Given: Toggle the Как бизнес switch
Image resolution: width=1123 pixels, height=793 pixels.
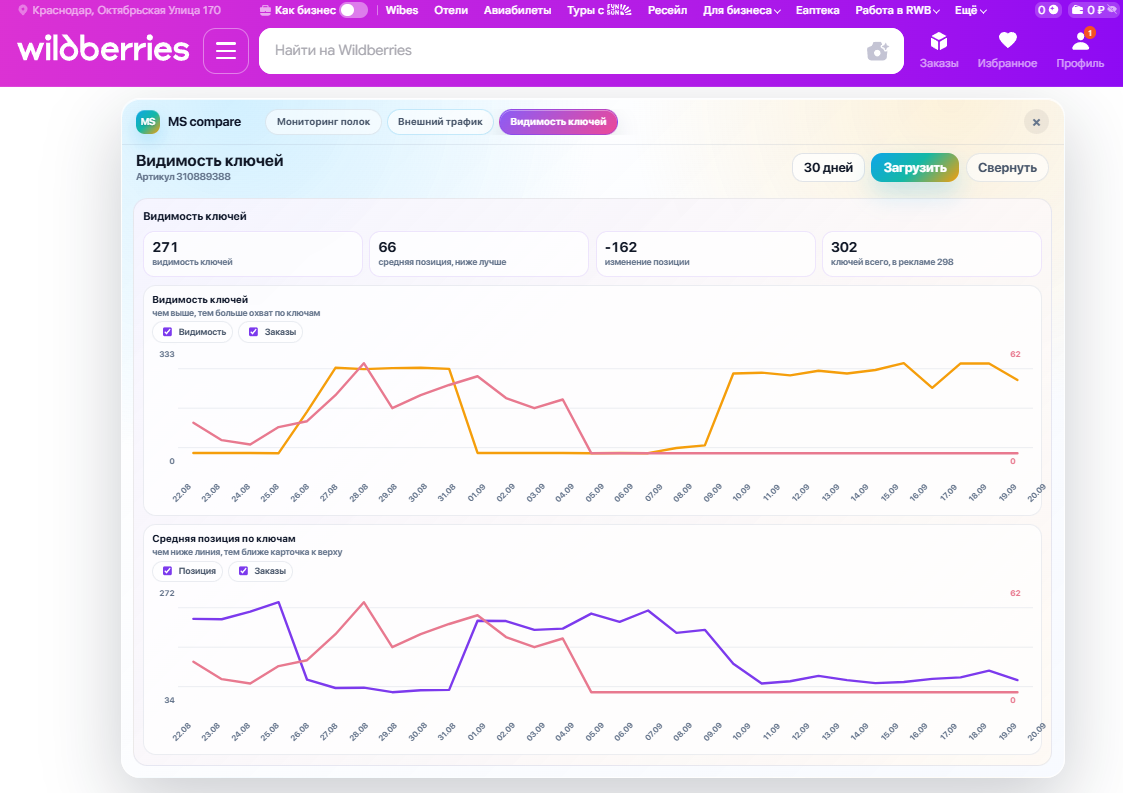Looking at the screenshot, I should coord(353,10).
